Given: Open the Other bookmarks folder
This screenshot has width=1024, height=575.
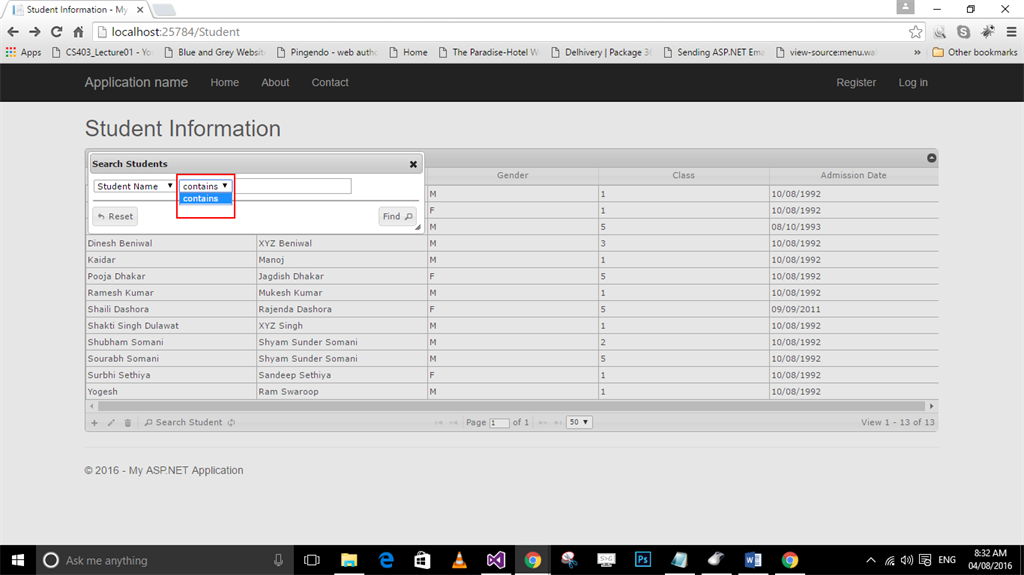Looking at the screenshot, I should coord(974,52).
